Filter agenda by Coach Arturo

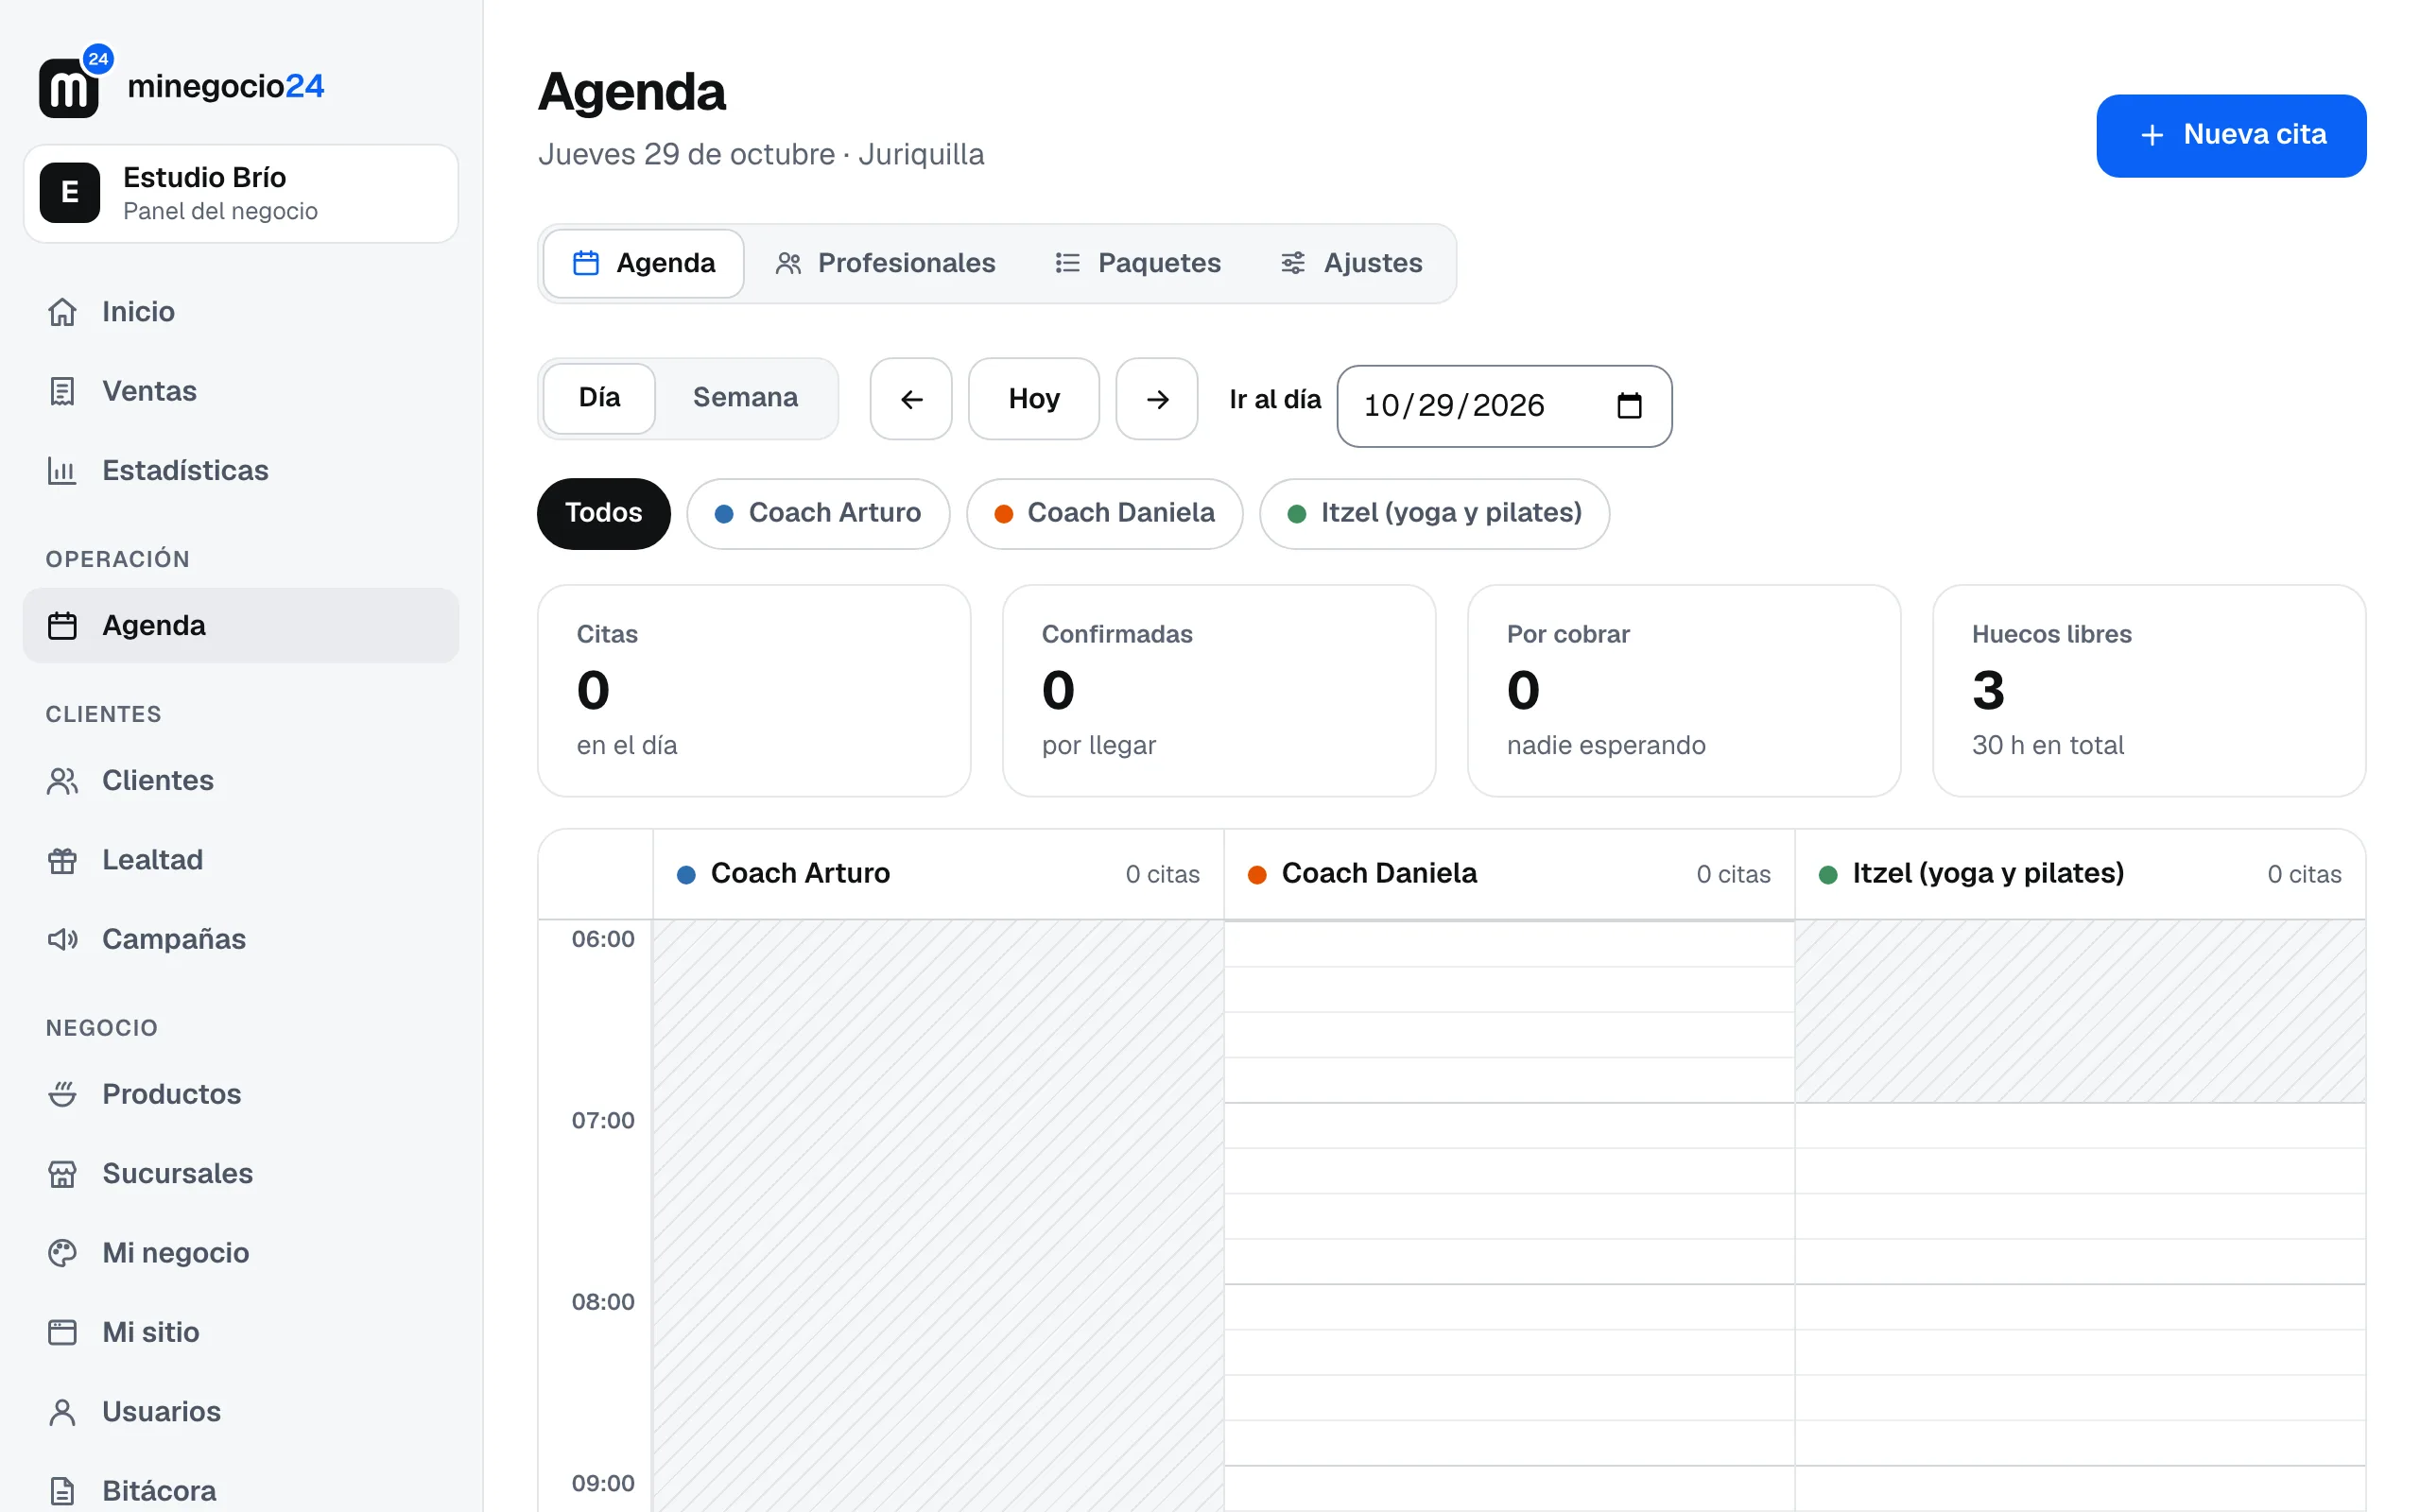pos(818,513)
